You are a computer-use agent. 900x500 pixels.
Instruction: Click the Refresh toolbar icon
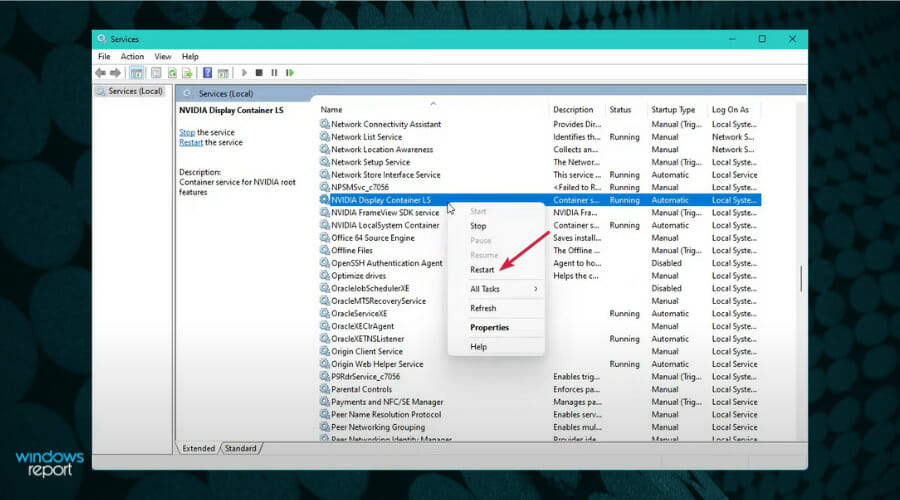coord(172,73)
